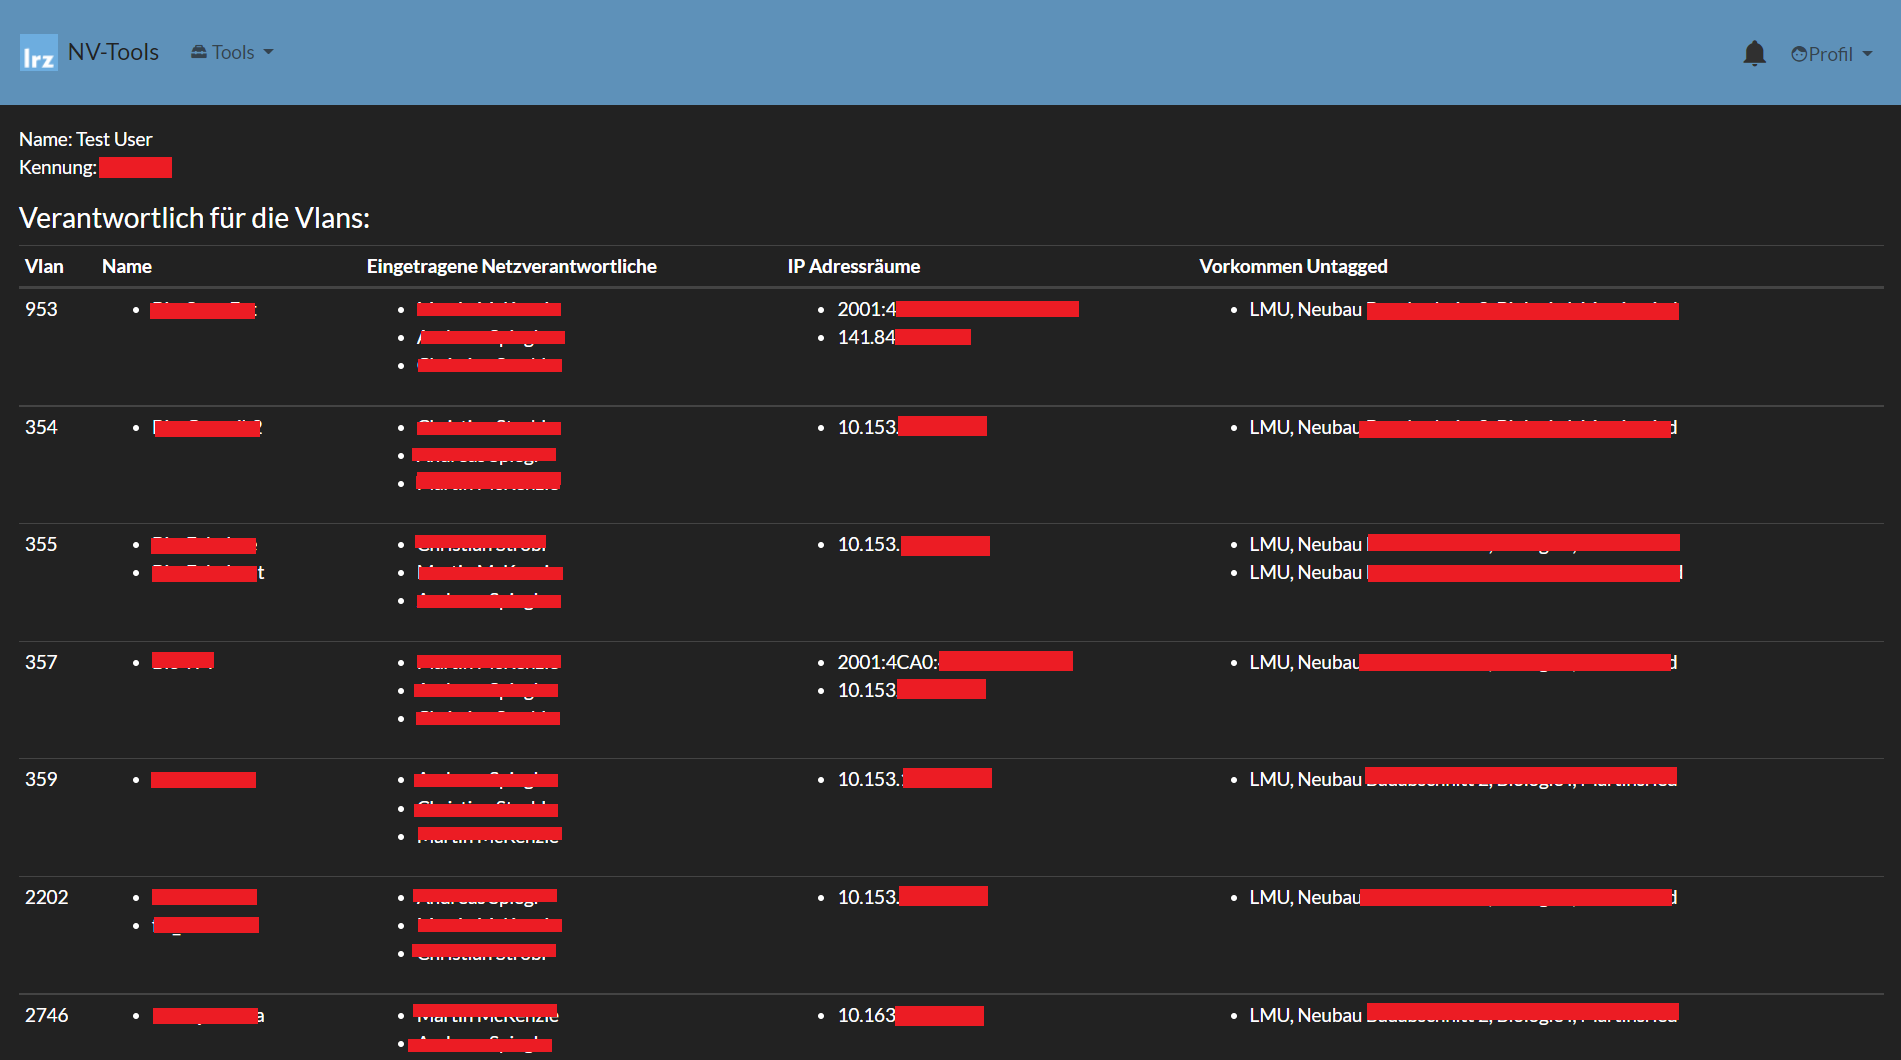Image resolution: width=1901 pixels, height=1060 pixels.
Task: Select the IP Adressräume column header
Action: pyautogui.click(x=853, y=266)
